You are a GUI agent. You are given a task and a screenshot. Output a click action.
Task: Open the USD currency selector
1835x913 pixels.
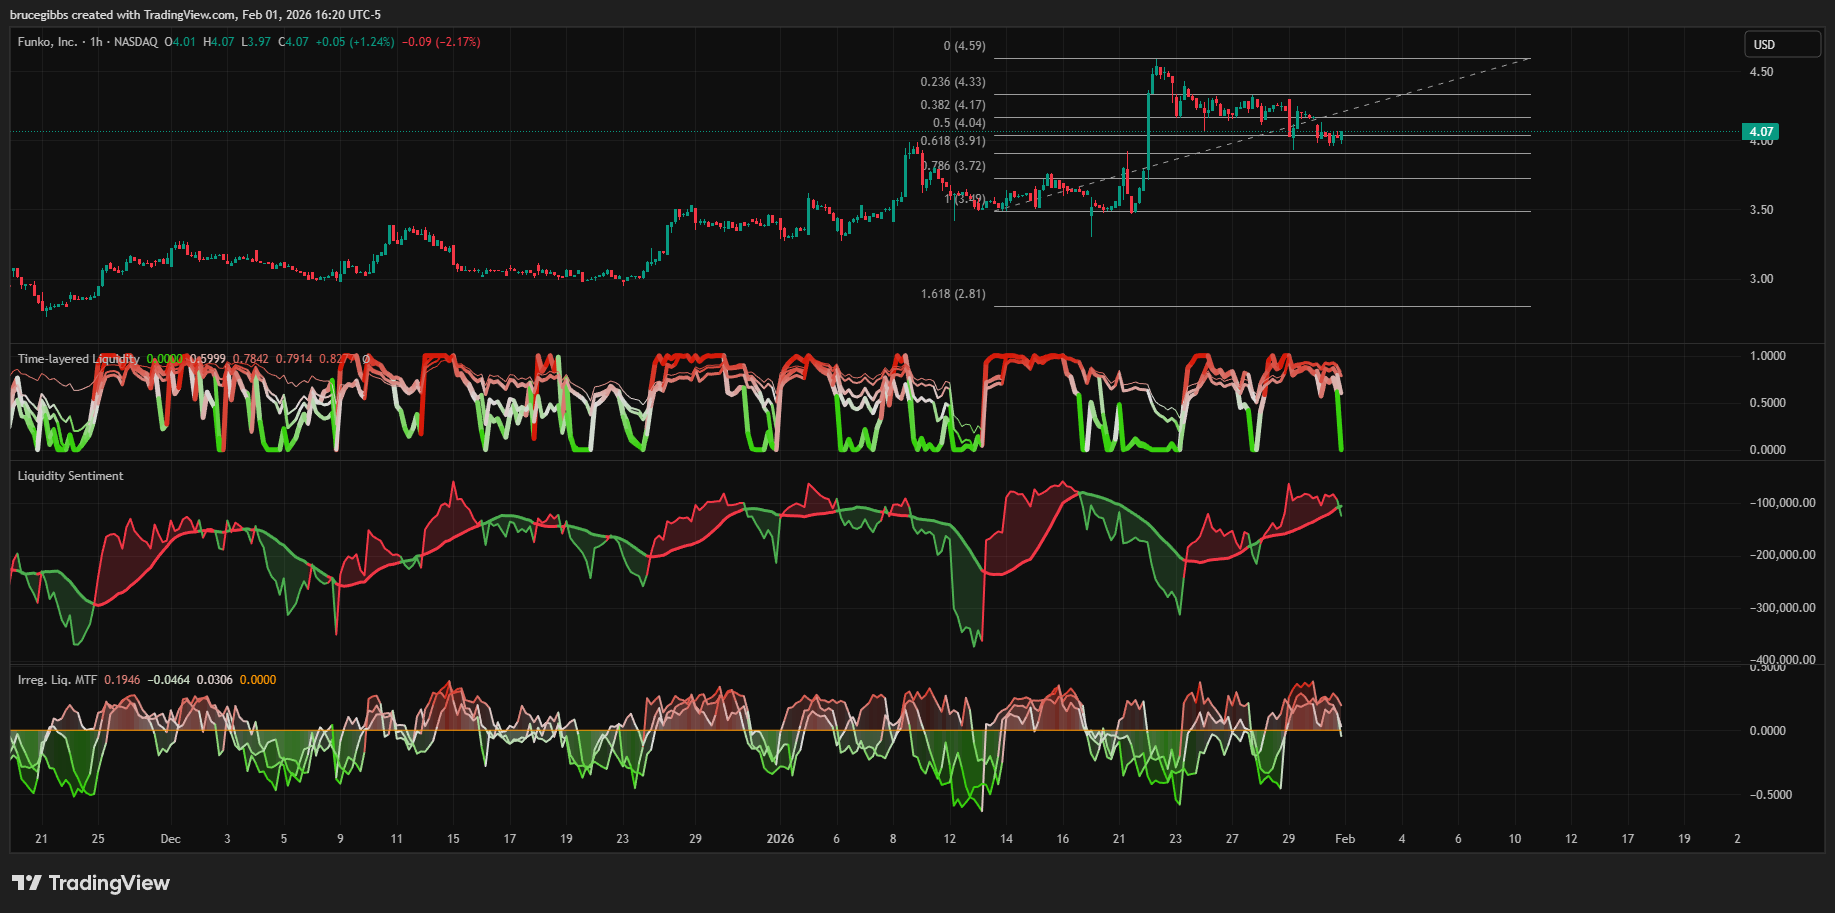(1783, 44)
